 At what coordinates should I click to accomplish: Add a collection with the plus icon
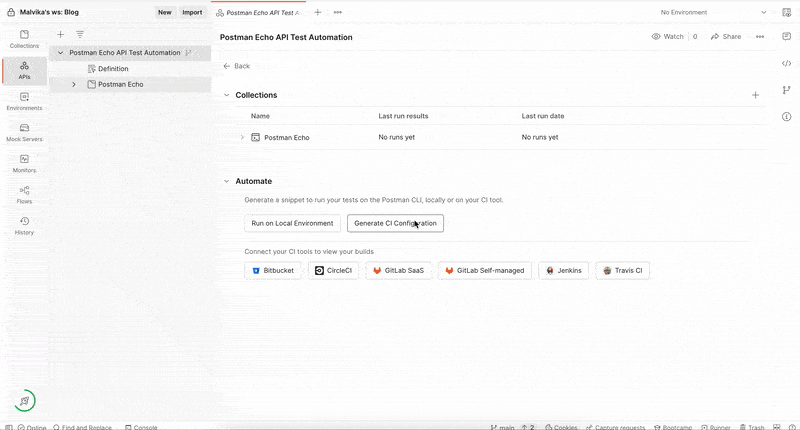point(755,95)
